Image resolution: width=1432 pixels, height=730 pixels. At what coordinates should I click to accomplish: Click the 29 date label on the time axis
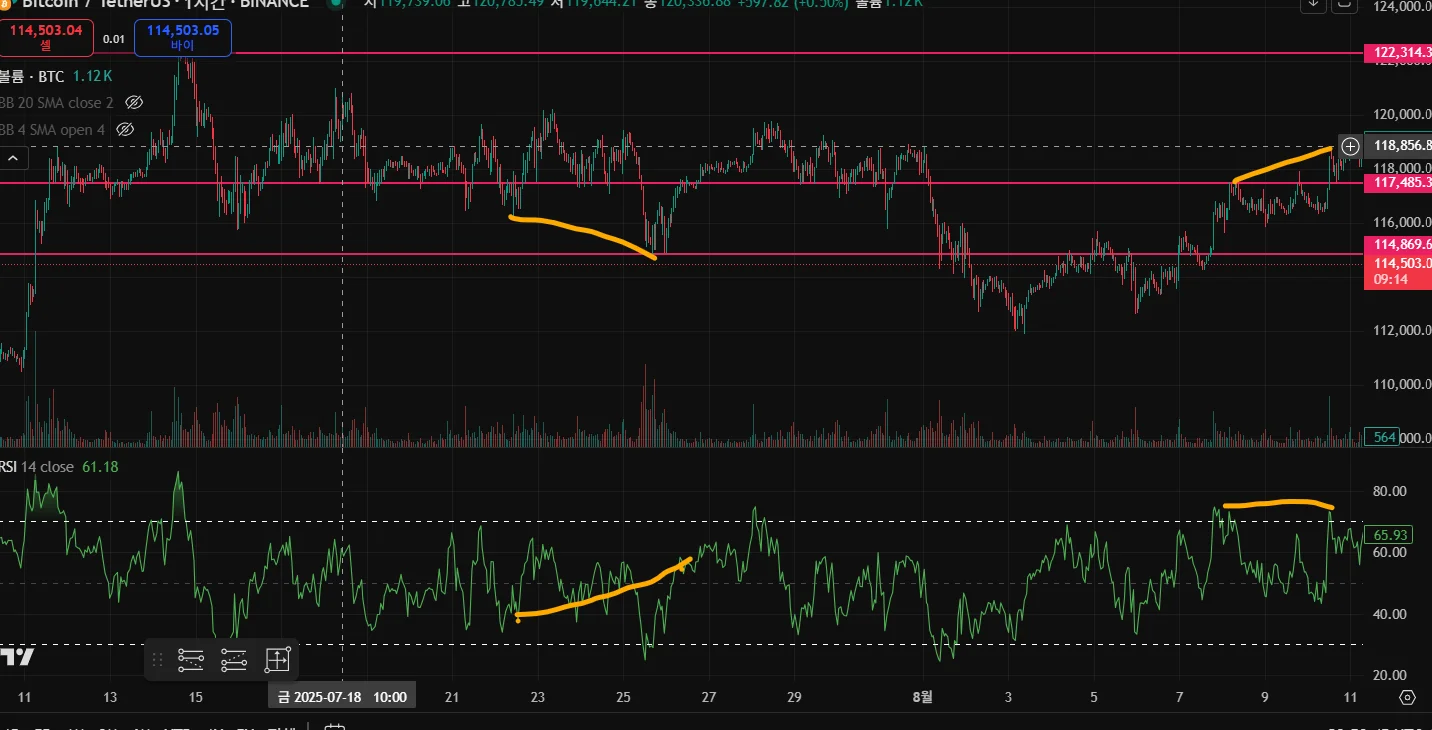pos(794,697)
